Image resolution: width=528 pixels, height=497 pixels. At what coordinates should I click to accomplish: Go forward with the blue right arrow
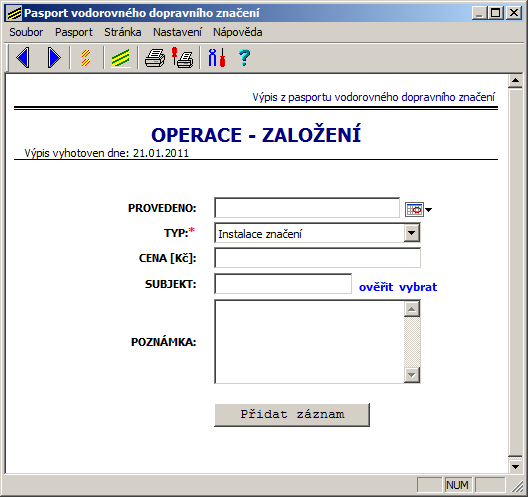(54, 58)
